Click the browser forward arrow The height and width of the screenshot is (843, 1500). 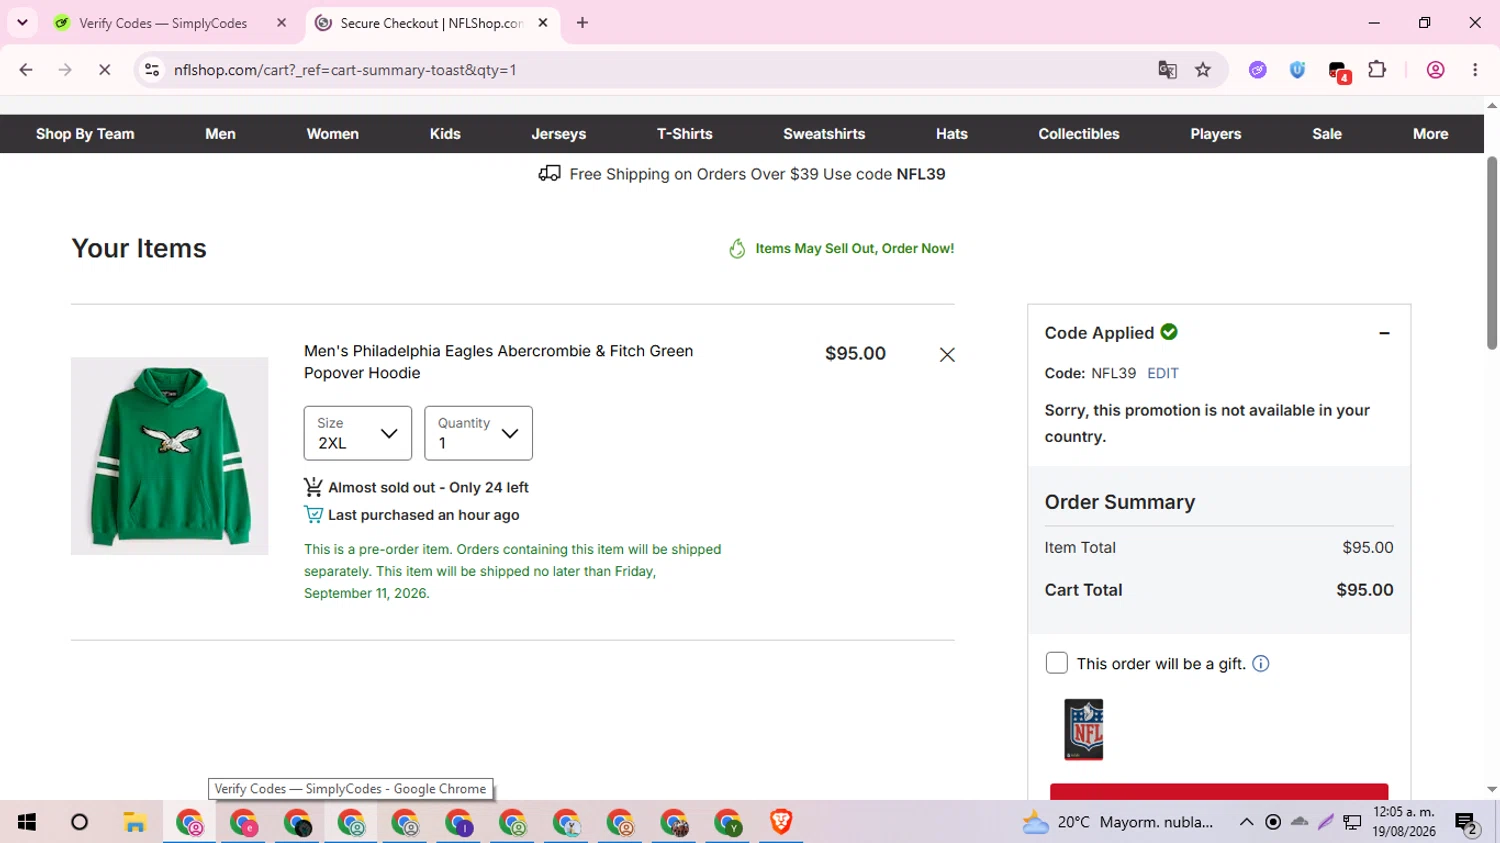click(65, 70)
